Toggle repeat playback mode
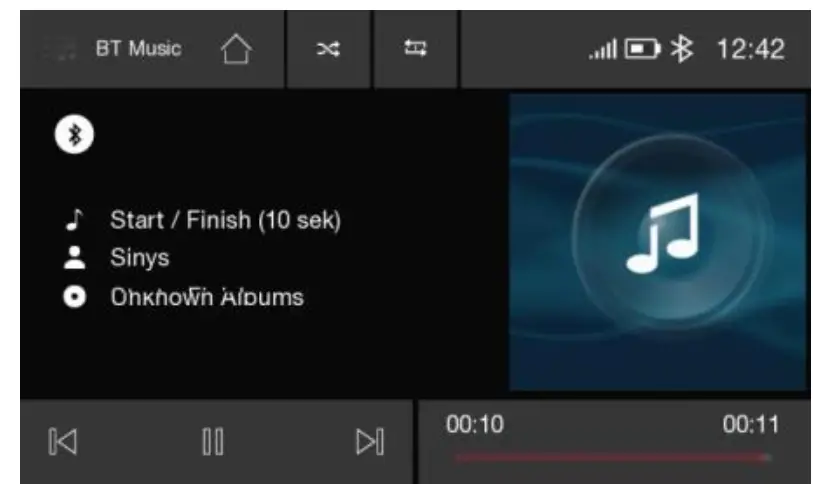This screenshot has height=494, width=813. [x=415, y=48]
